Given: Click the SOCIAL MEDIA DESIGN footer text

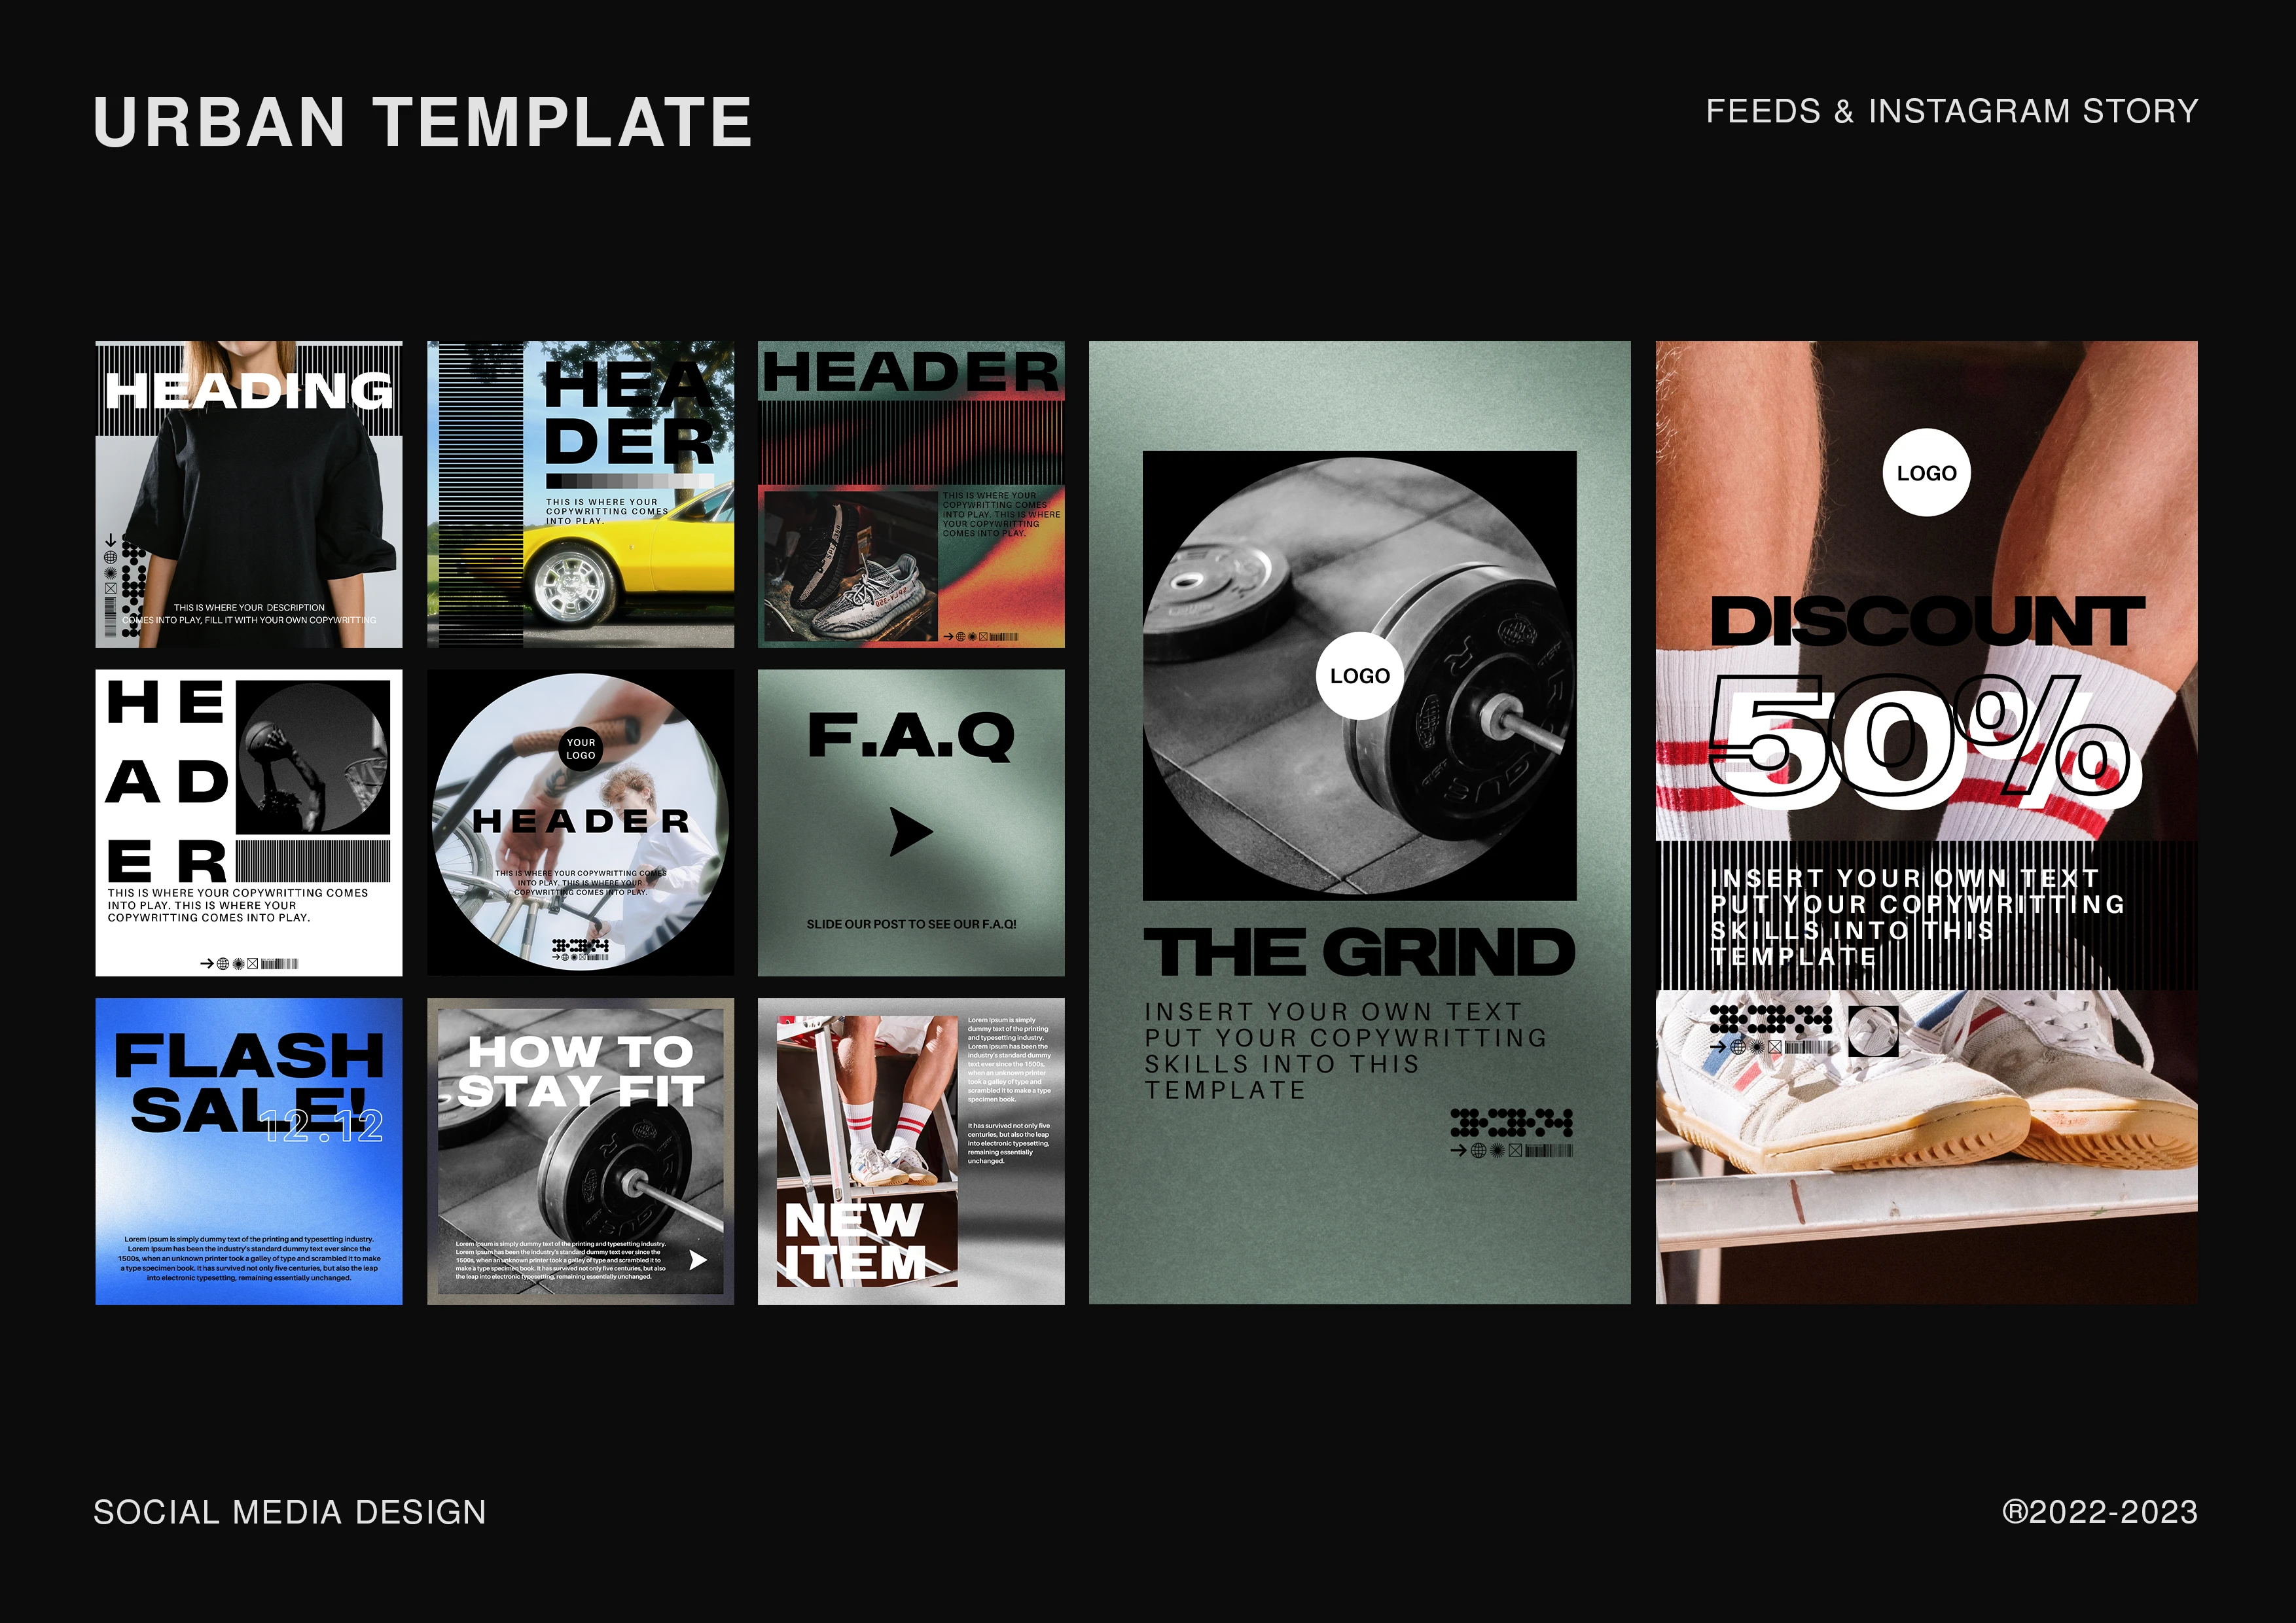Looking at the screenshot, I should pyautogui.click(x=290, y=1512).
